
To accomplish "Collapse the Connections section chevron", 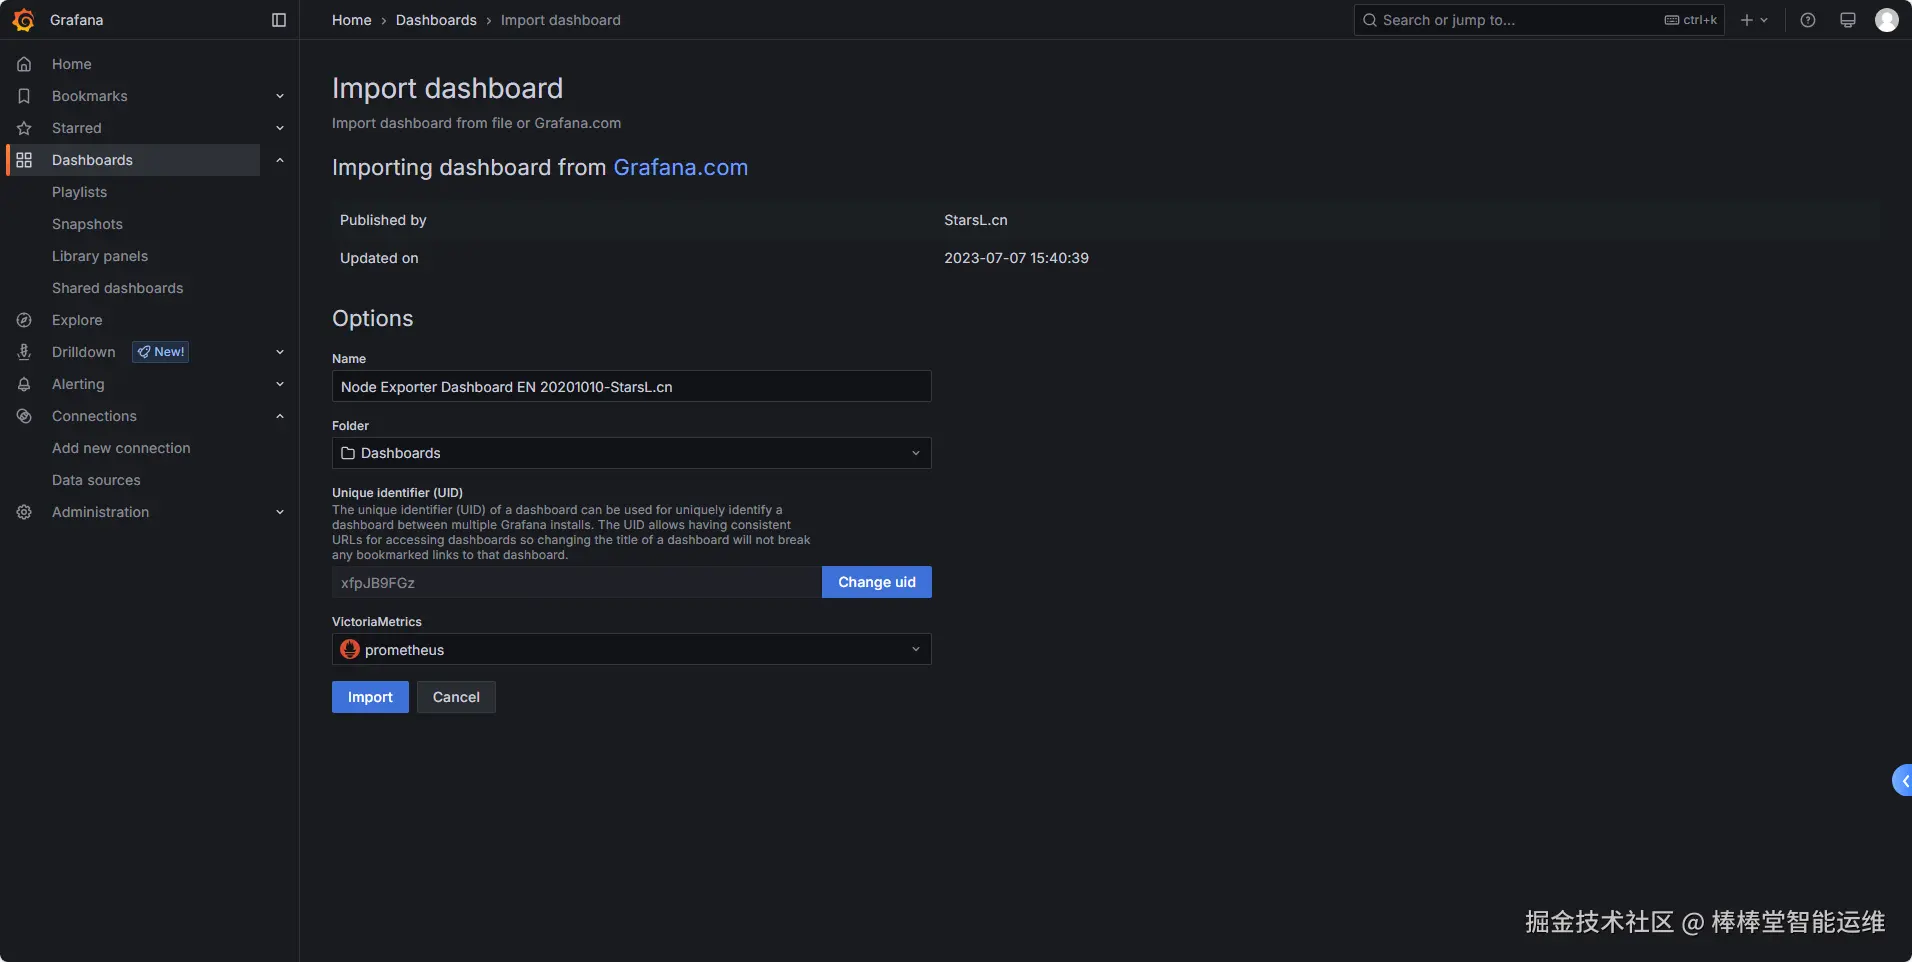I will 280,416.
